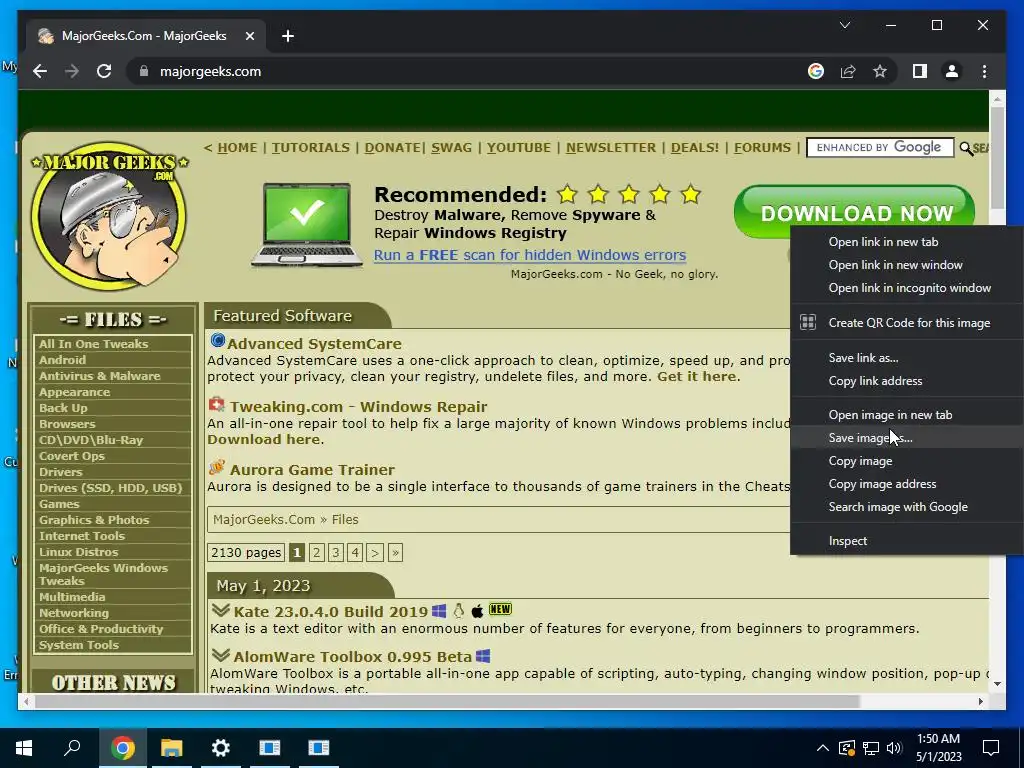The height and width of the screenshot is (768, 1024).
Task: Open Antivirus & Malware category
Action: tap(99, 376)
